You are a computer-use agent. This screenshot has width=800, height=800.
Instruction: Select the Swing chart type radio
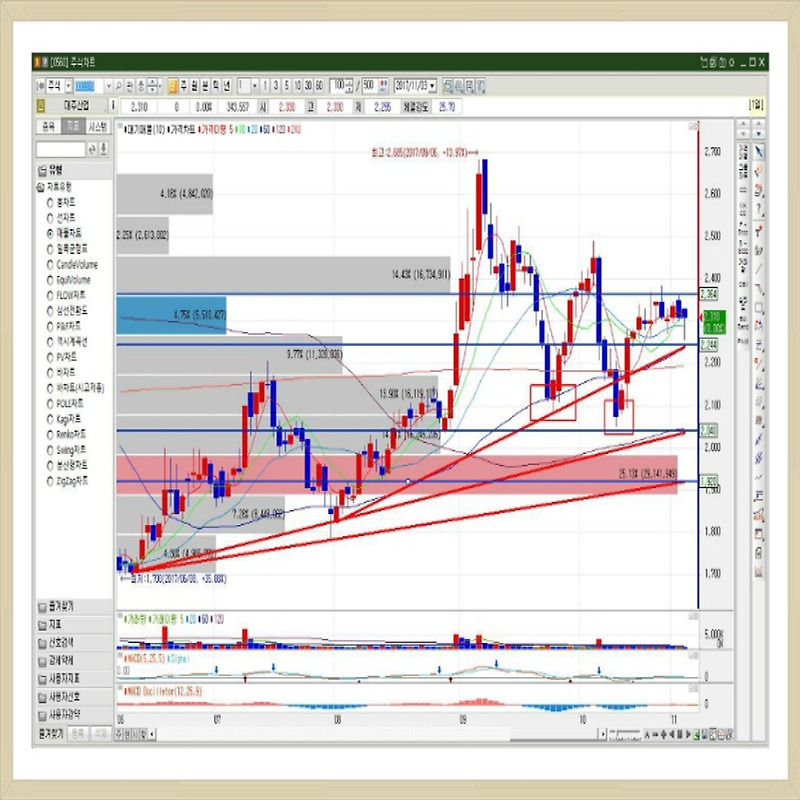[x=50, y=451]
